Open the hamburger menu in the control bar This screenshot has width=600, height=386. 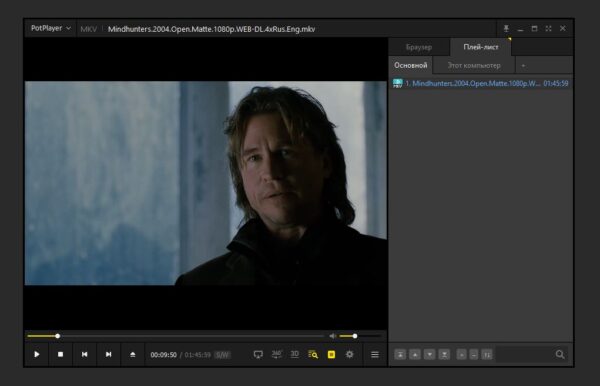[x=375, y=355]
